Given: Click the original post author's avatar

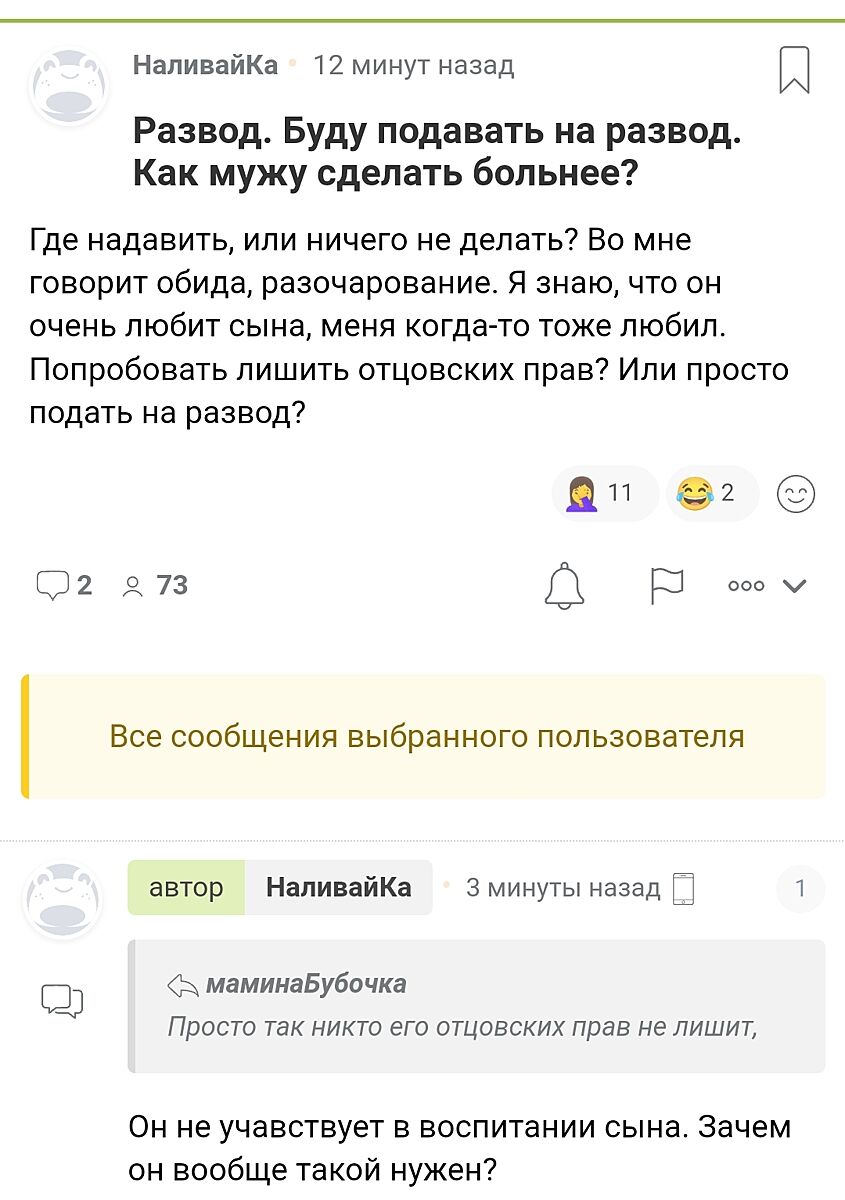Looking at the screenshot, I should [68, 86].
